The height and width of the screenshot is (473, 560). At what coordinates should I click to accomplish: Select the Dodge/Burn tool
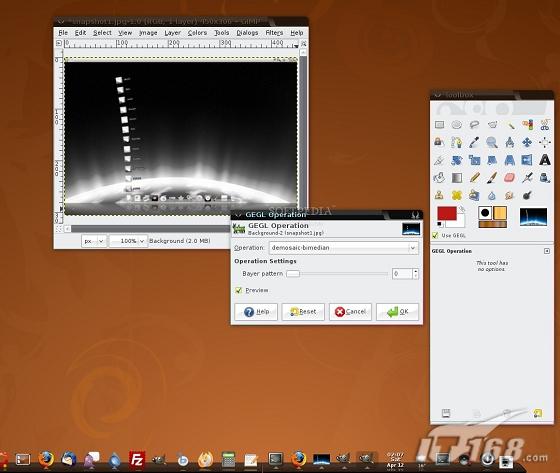527,195
